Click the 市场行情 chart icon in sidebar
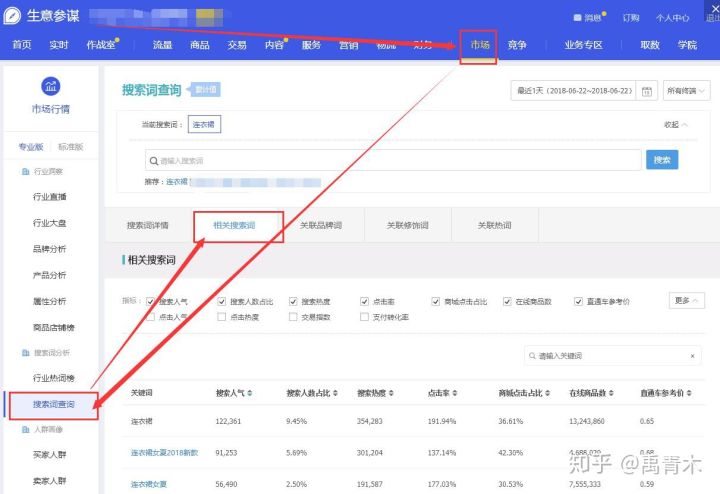 tap(50, 86)
